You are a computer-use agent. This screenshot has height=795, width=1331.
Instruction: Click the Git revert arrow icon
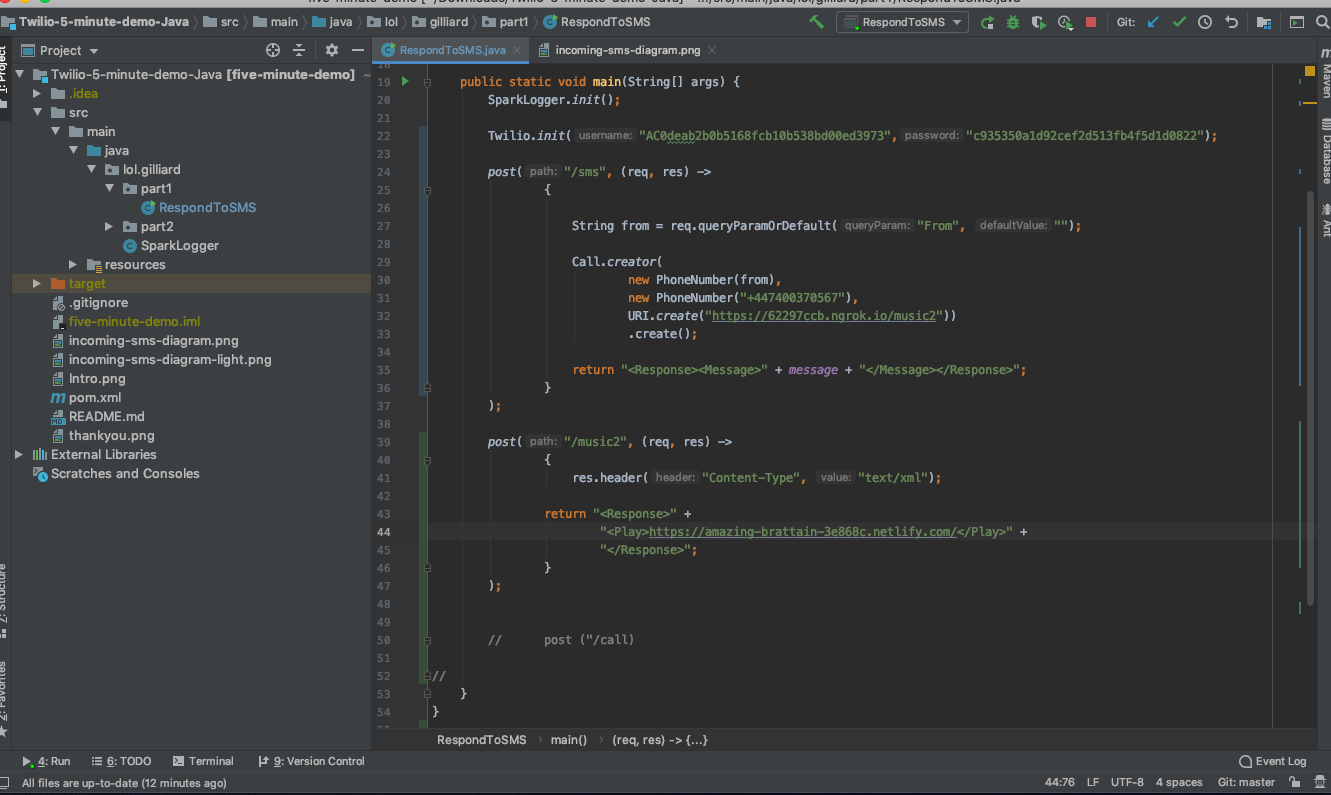1231,22
